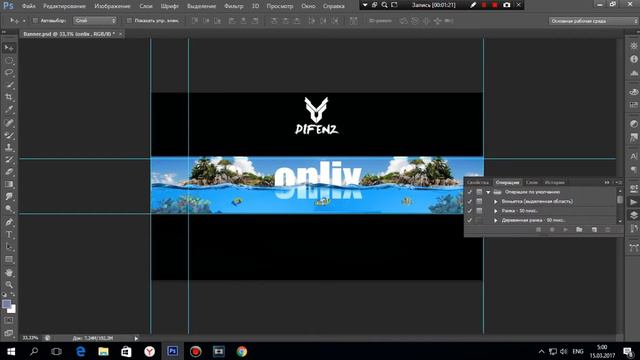Viewport: 640px width, 360px height.
Task: Open the Редактирование menu
Action: (64, 6)
